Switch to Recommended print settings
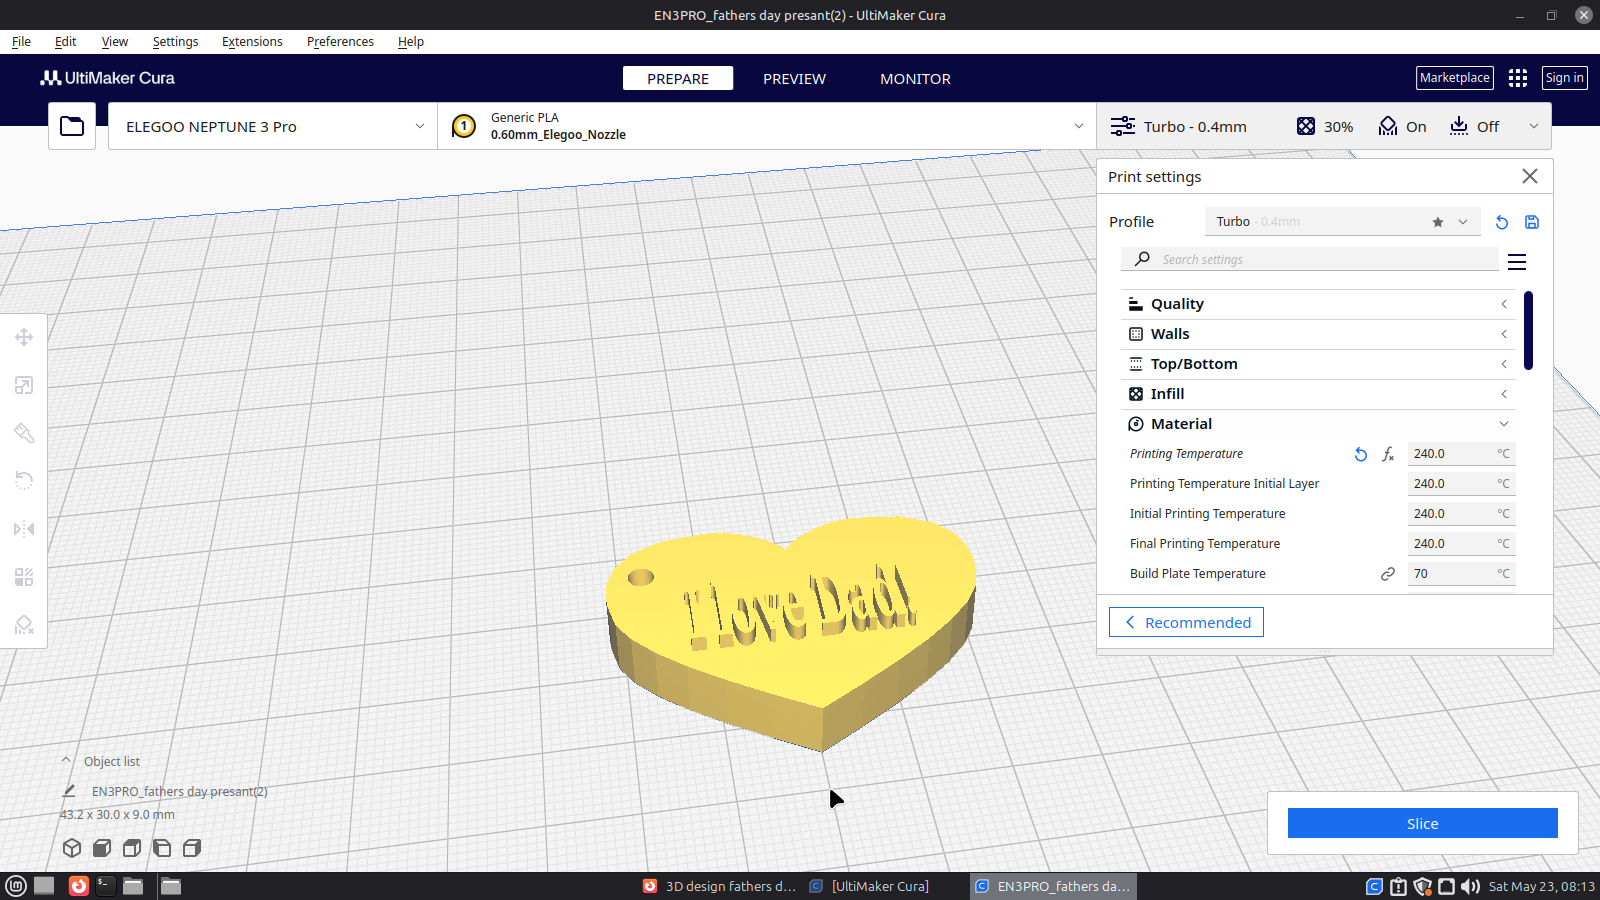Image resolution: width=1600 pixels, height=900 pixels. [x=1186, y=622]
